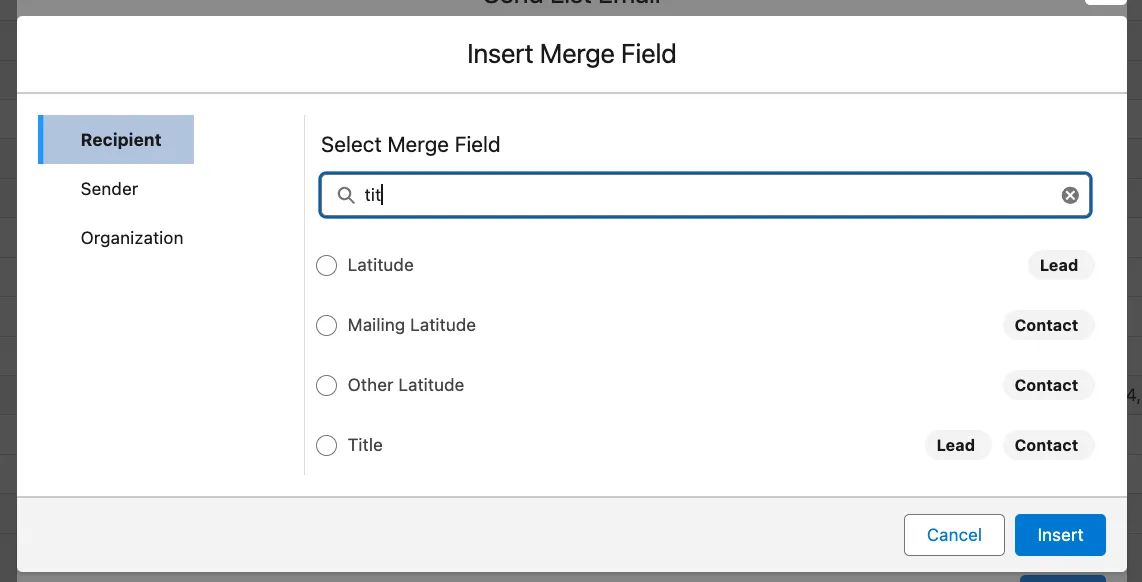Clear the search text with X icon
The image size is (1142, 582).
pyautogui.click(x=1070, y=196)
